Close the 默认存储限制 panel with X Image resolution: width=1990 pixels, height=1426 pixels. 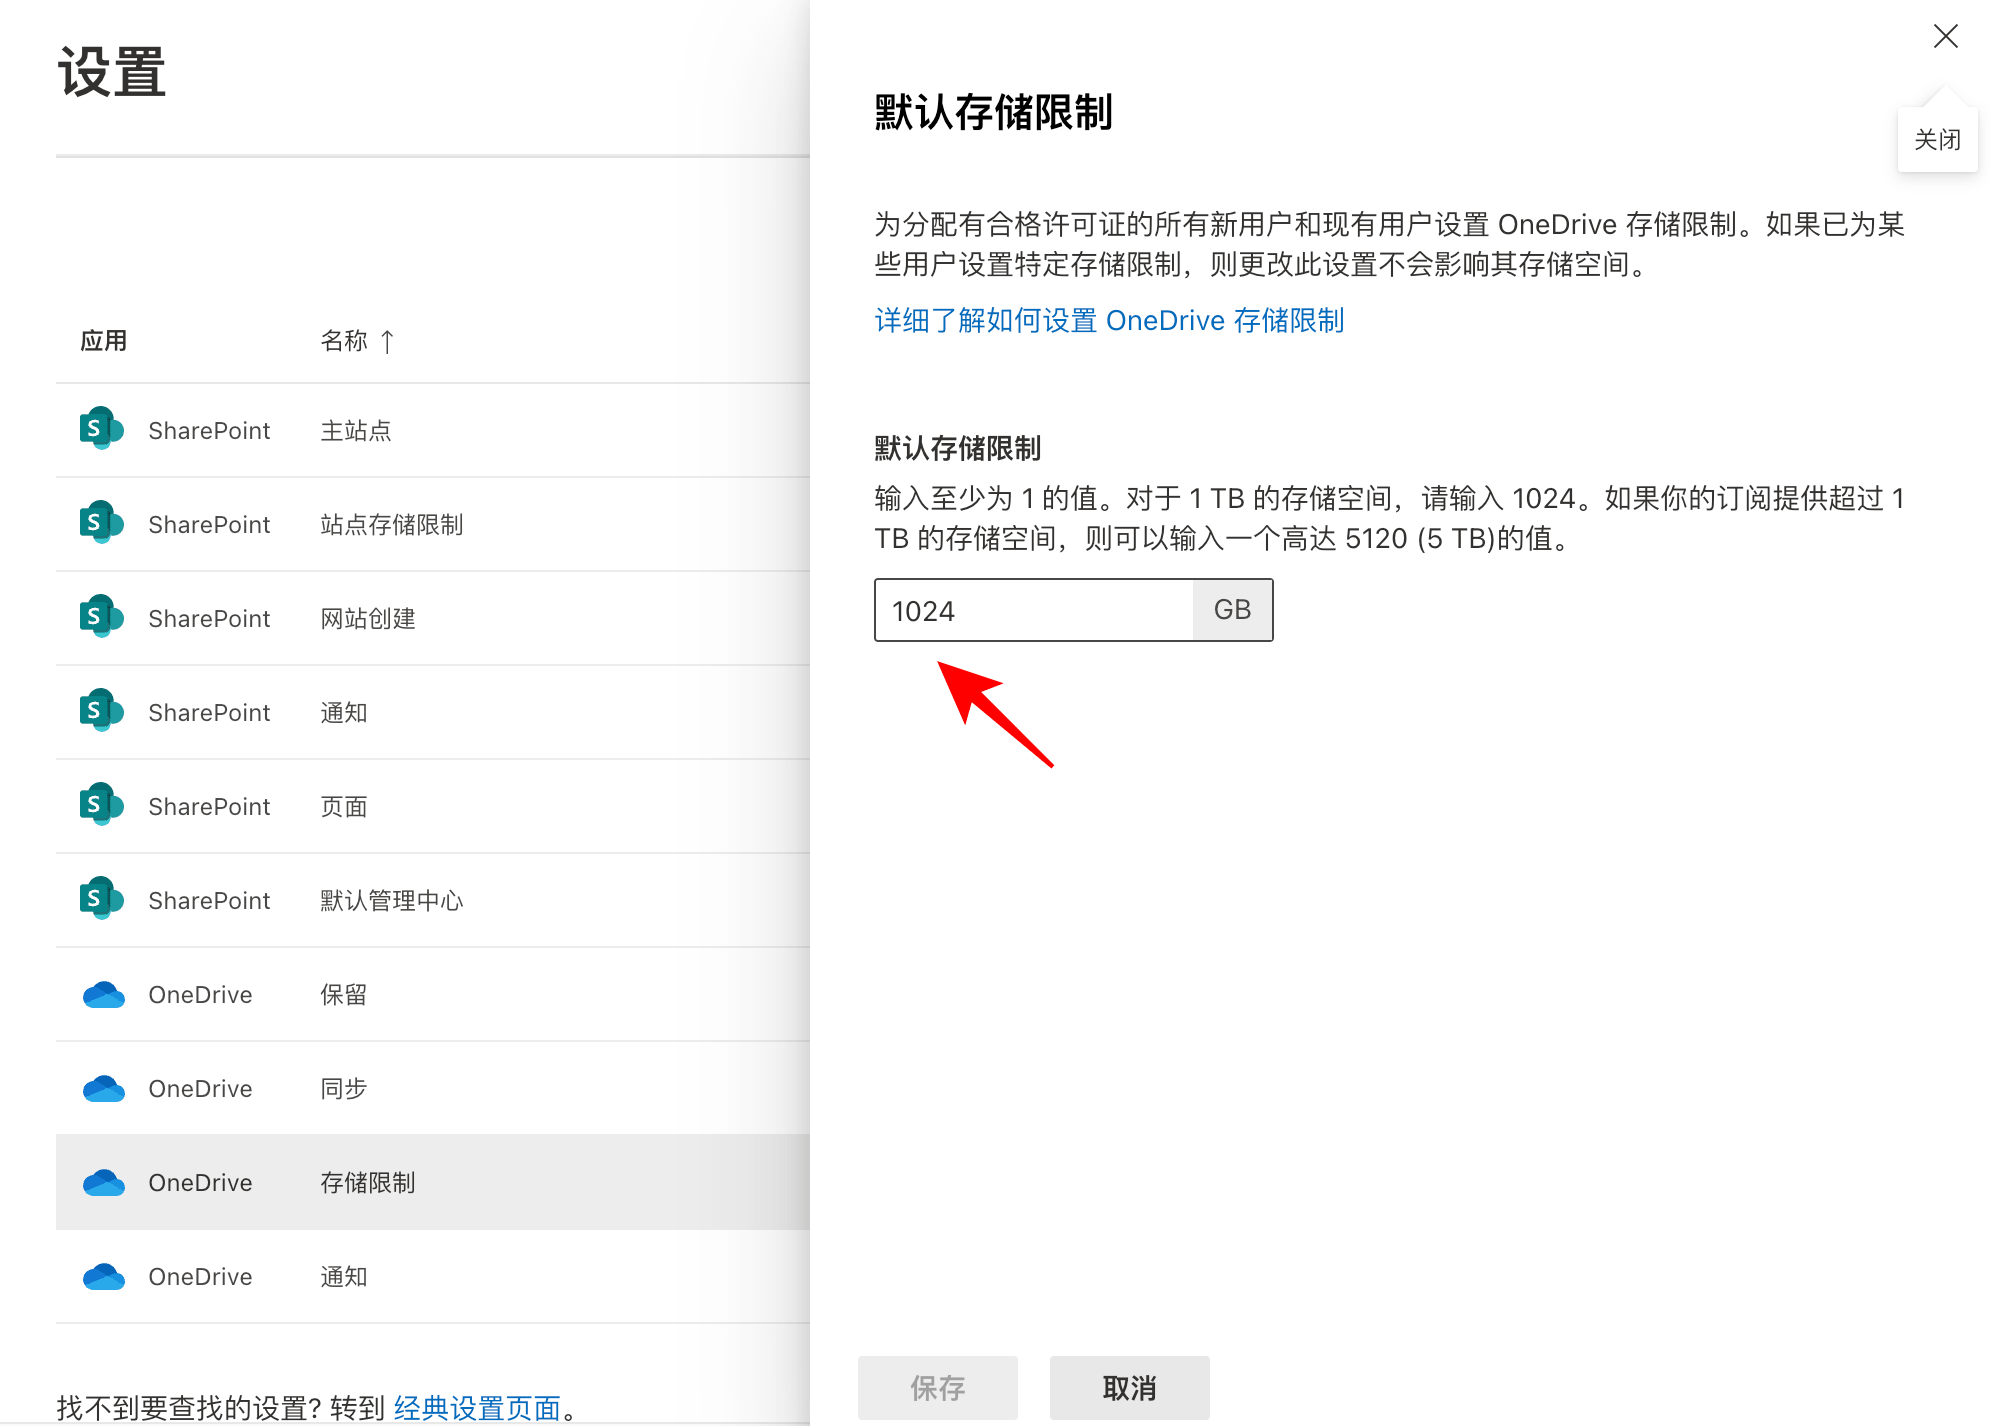click(x=1945, y=36)
